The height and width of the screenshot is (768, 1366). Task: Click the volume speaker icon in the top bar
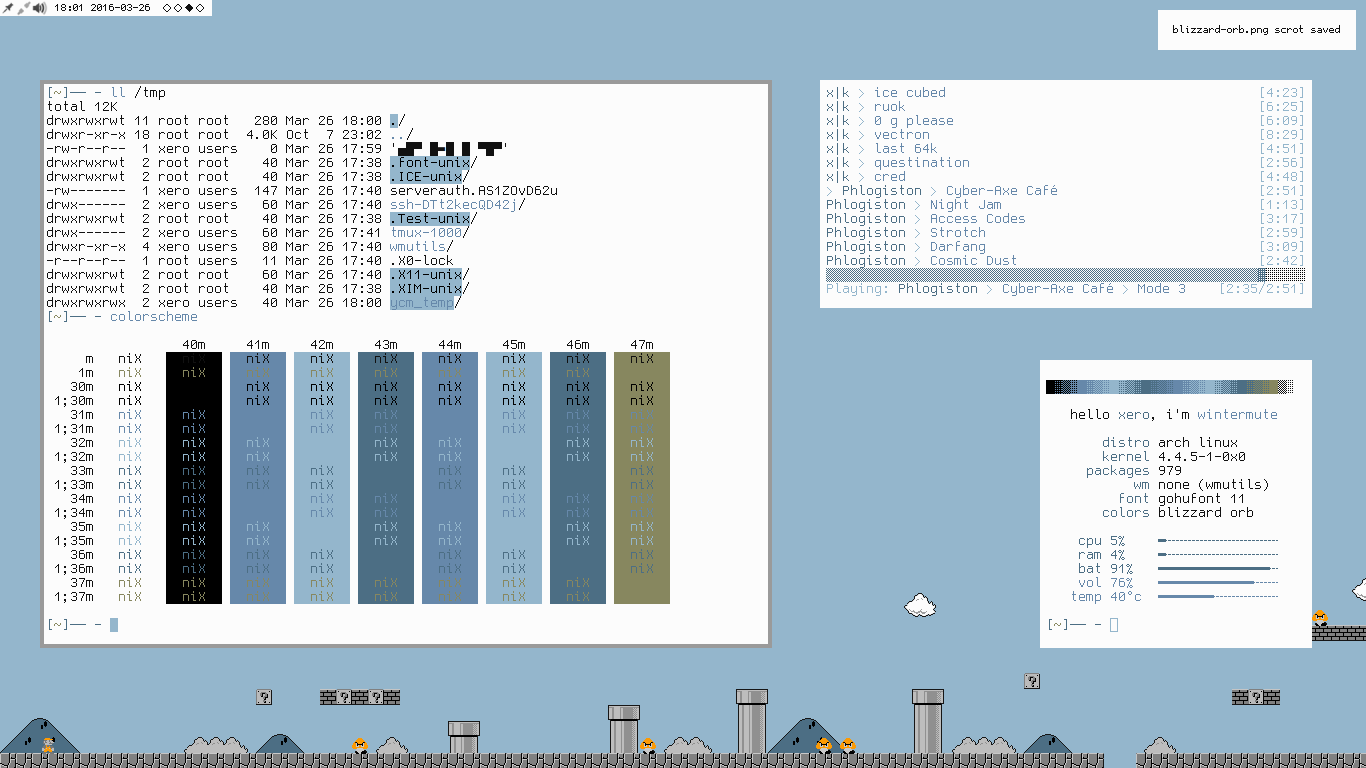(x=39, y=8)
